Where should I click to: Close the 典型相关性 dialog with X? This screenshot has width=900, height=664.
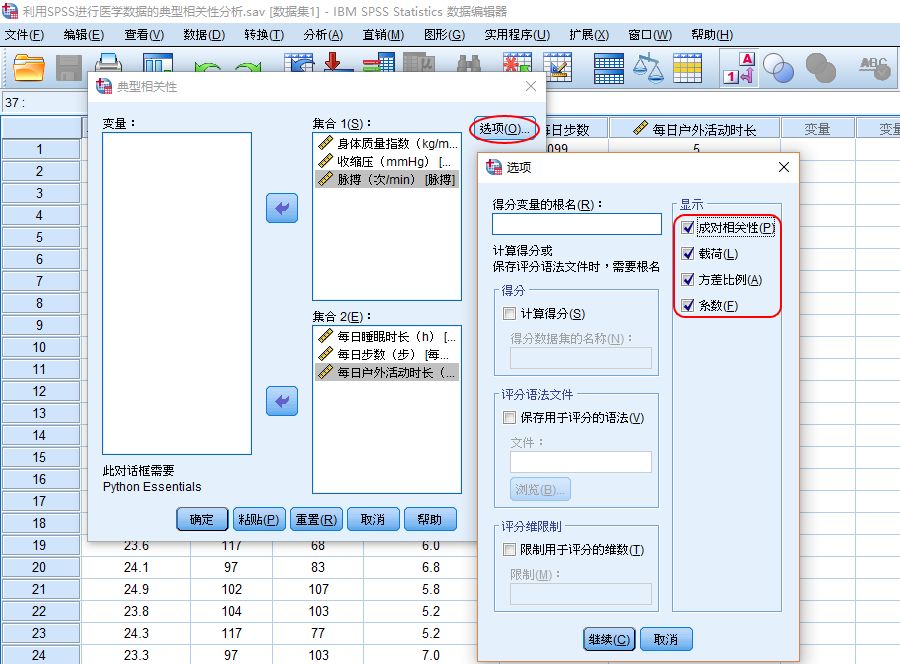click(x=531, y=86)
